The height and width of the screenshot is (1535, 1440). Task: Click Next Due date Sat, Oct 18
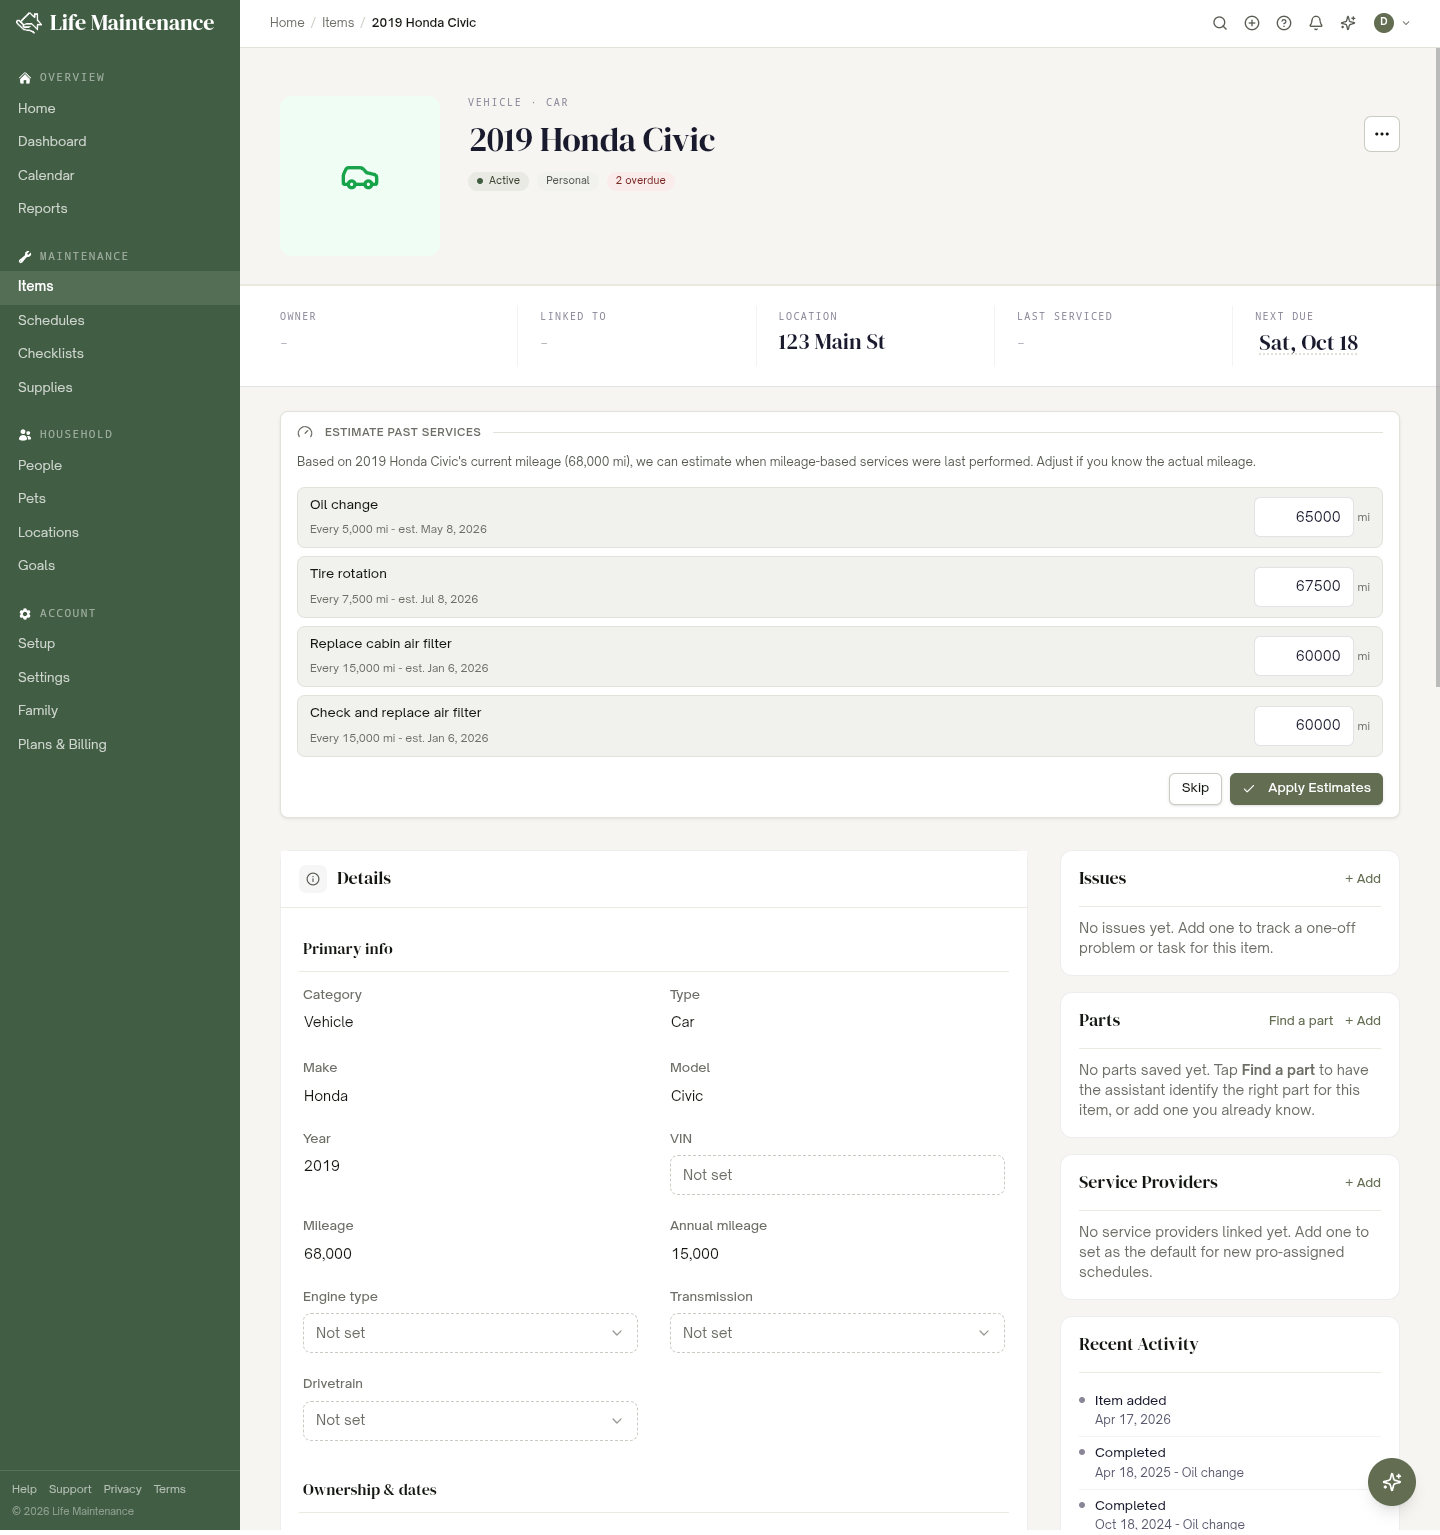tap(1308, 343)
